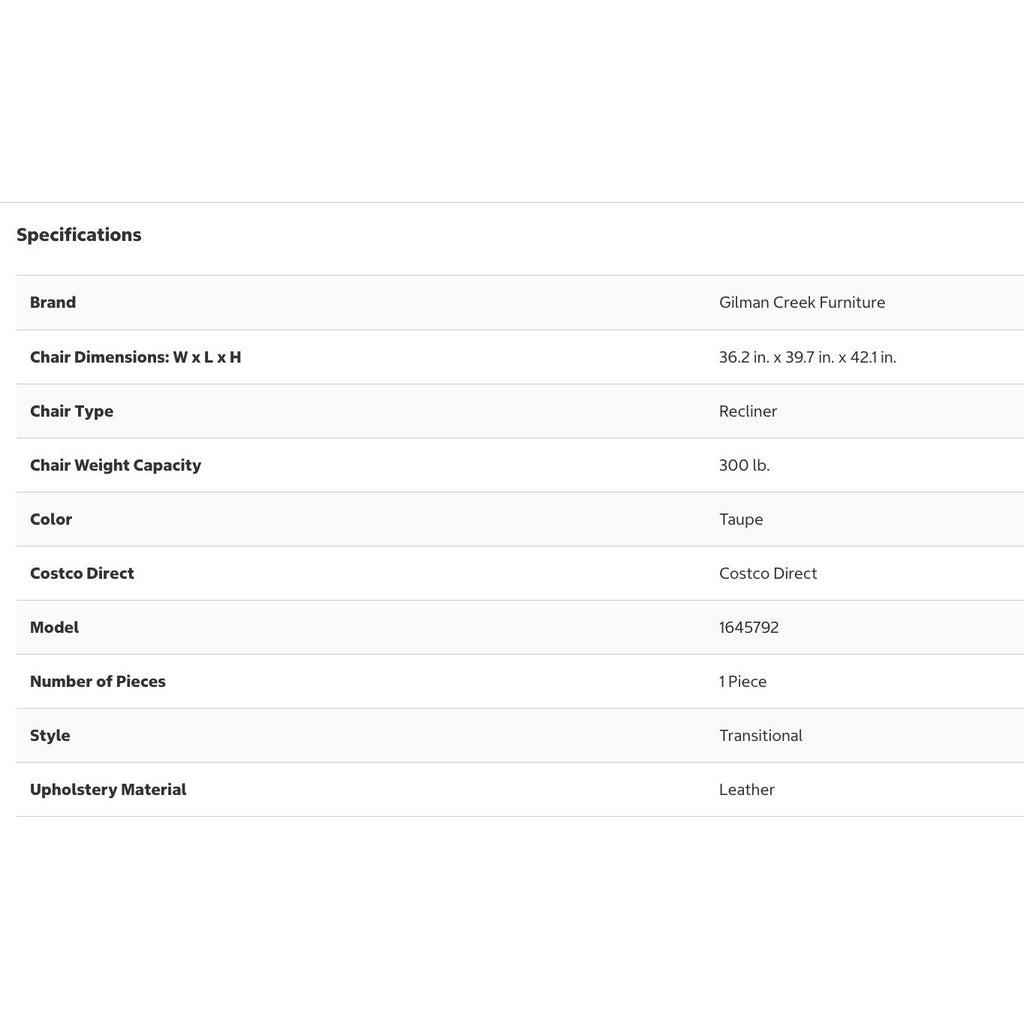Click the Leather upholstery value

pos(746,790)
